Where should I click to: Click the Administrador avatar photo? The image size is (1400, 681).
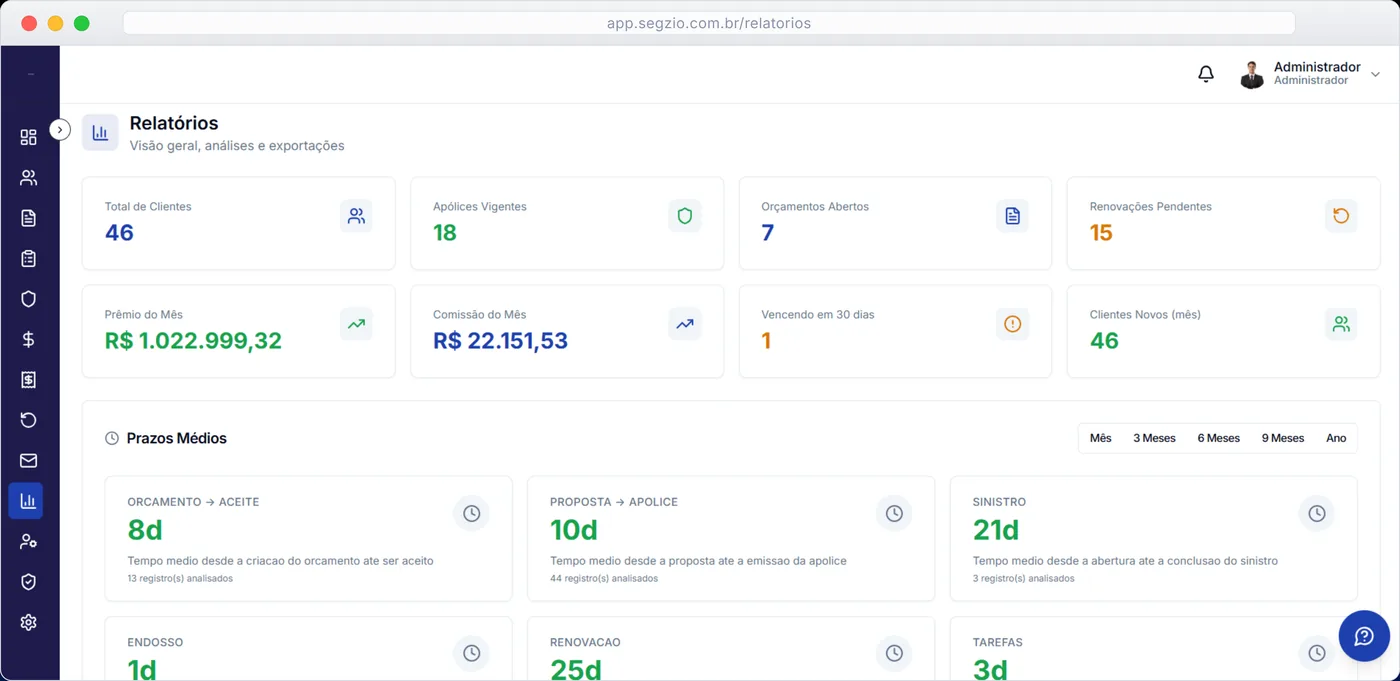click(1252, 74)
